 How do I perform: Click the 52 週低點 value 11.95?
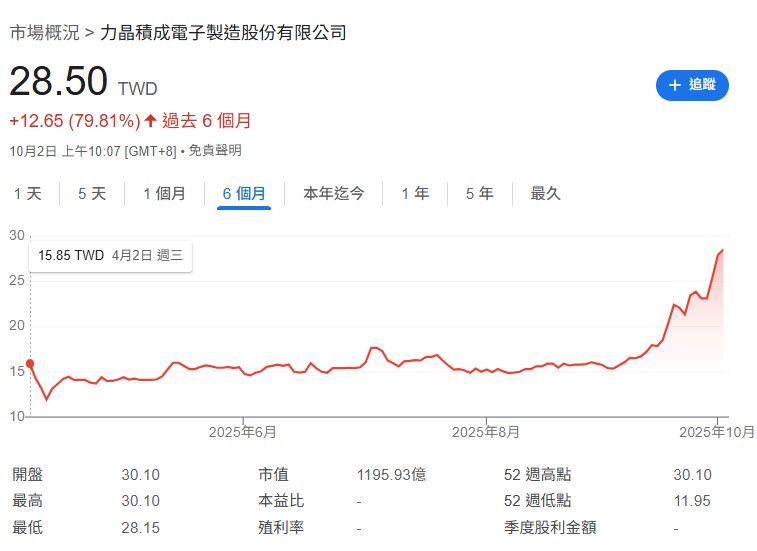pos(692,501)
